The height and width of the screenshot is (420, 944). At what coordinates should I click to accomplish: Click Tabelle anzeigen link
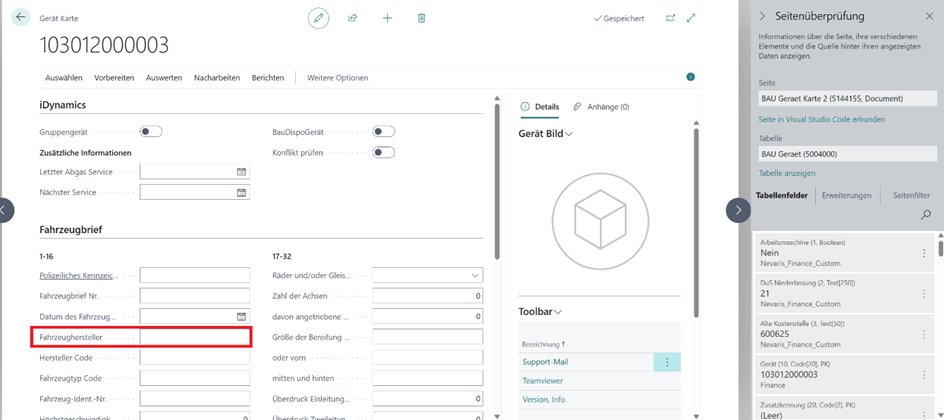pos(786,173)
